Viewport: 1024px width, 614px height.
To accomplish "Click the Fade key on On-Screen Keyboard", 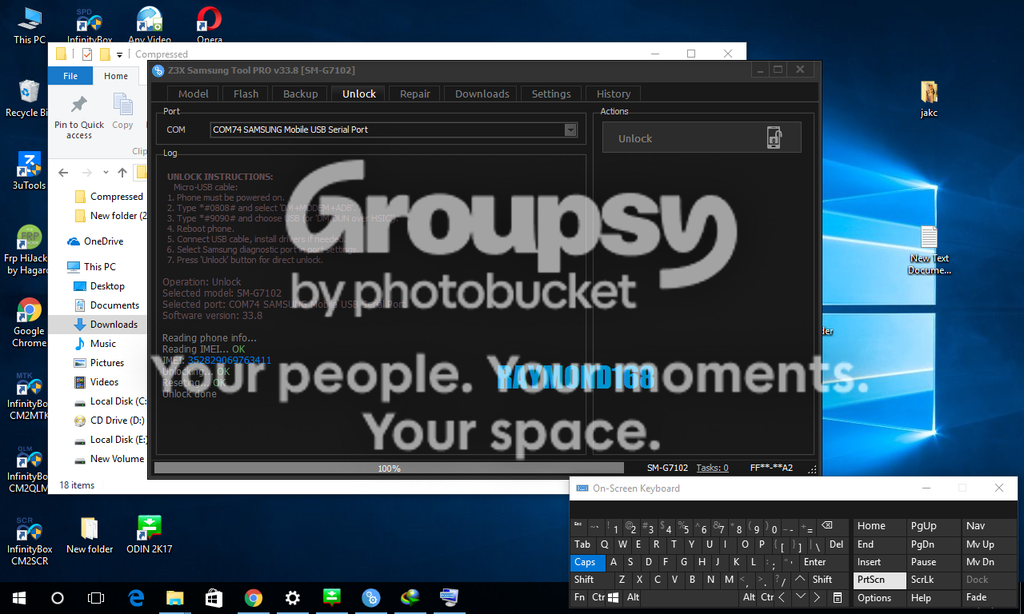I will [988, 597].
